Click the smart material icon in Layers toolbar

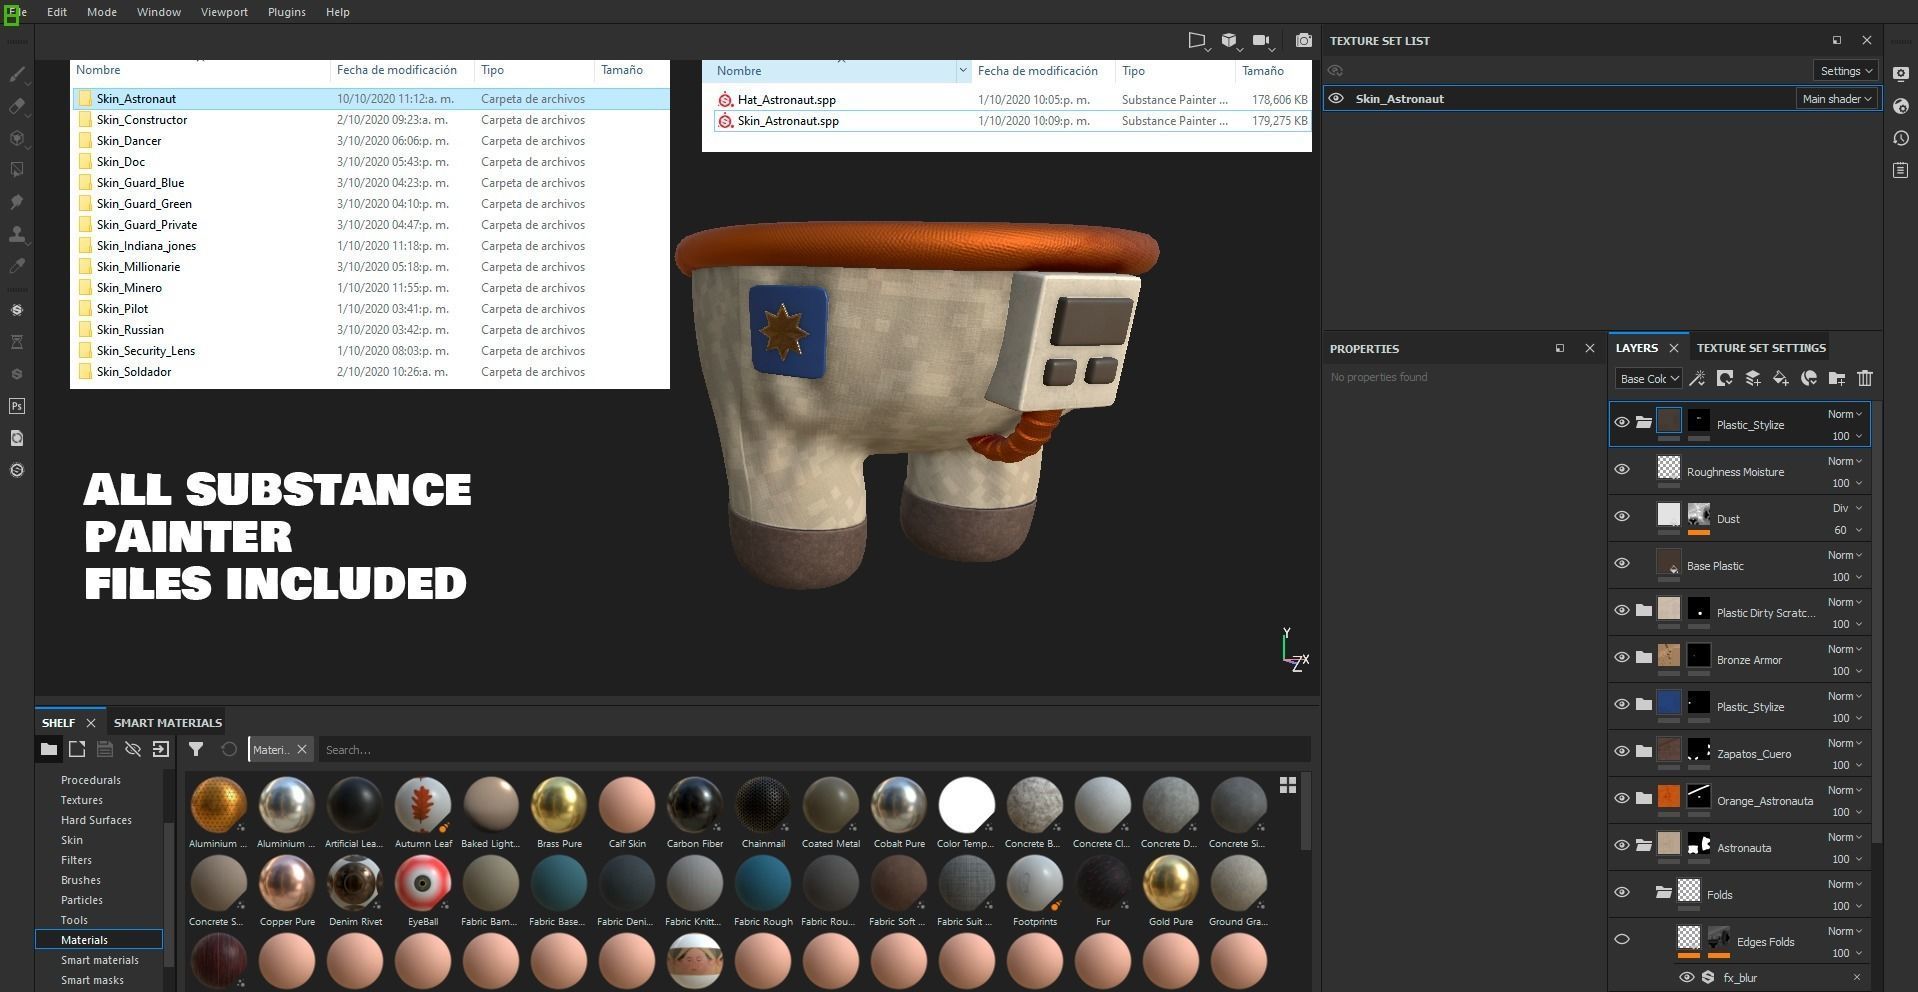tap(1809, 378)
